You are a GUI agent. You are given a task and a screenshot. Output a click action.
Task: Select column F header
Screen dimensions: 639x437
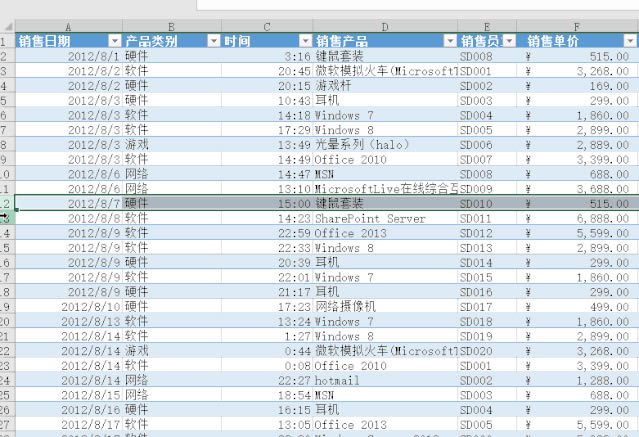point(577,27)
